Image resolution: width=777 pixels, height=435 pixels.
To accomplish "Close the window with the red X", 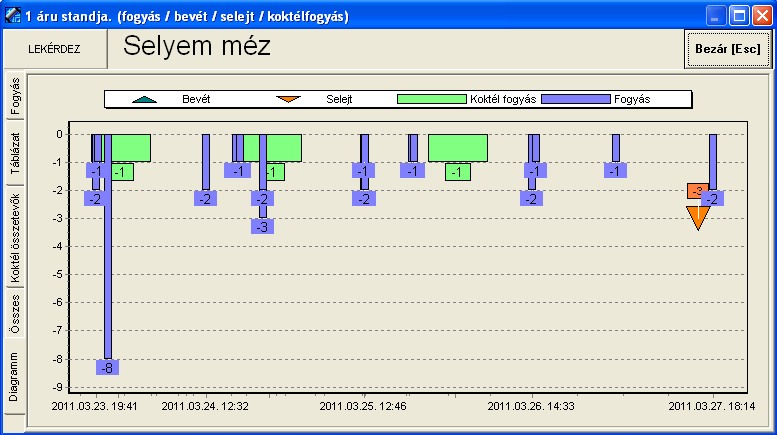I will (762, 16).
